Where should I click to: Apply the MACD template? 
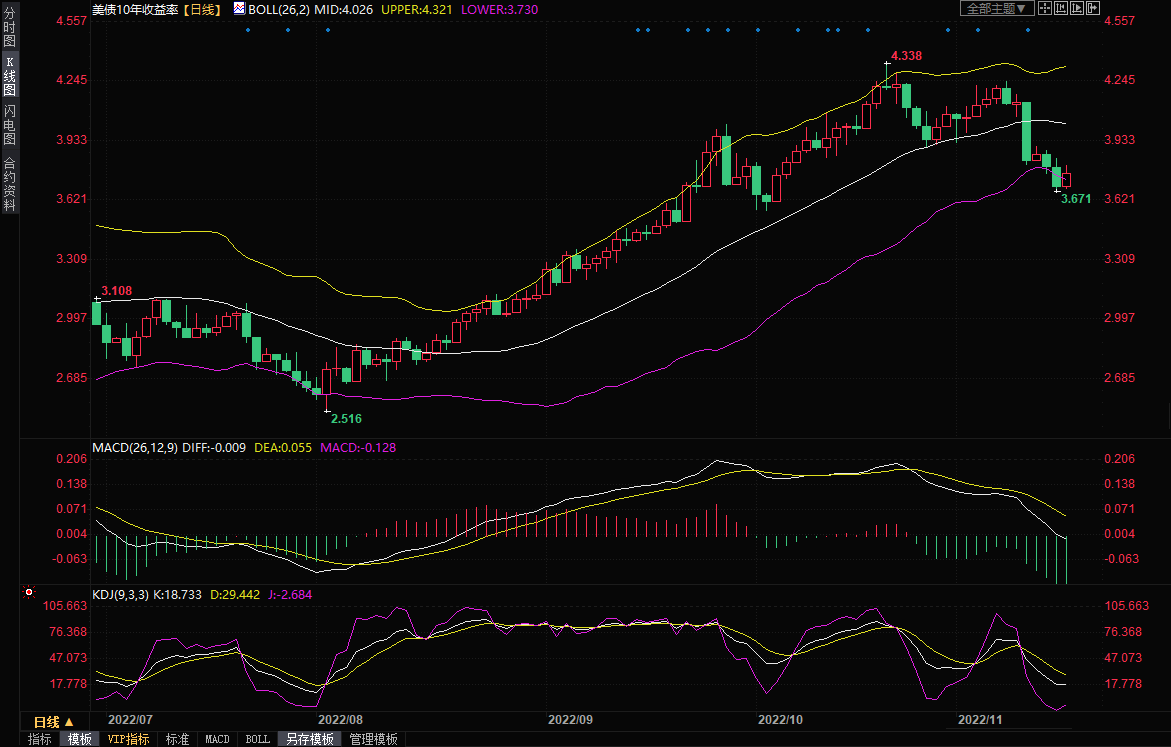(x=217, y=739)
